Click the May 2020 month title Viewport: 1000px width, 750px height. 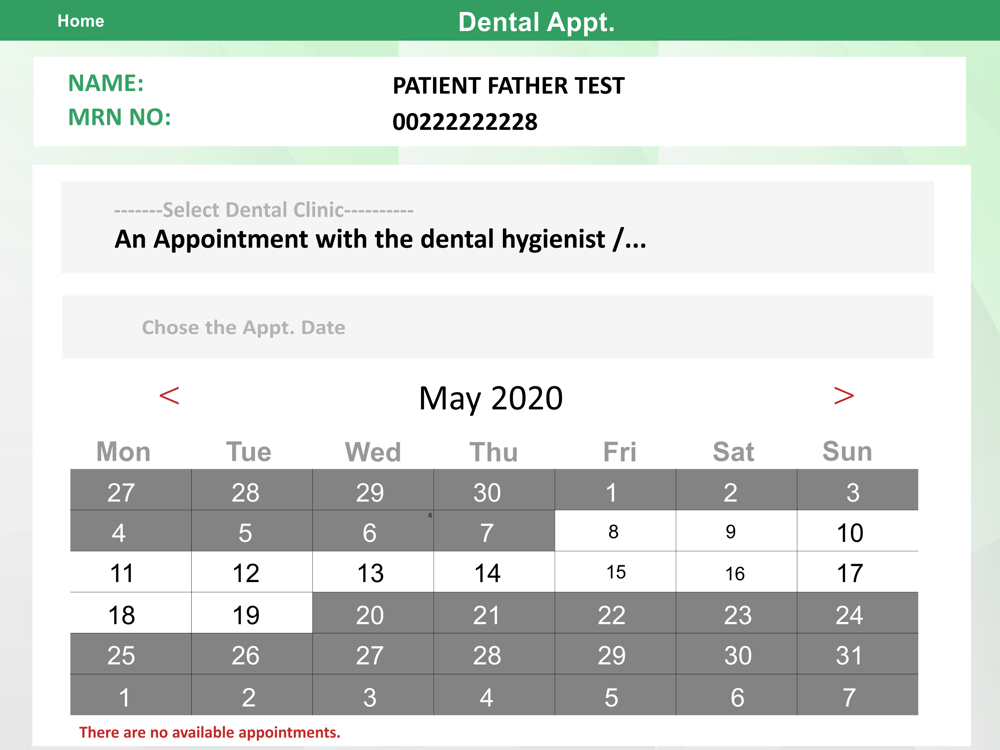click(x=491, y=398)
